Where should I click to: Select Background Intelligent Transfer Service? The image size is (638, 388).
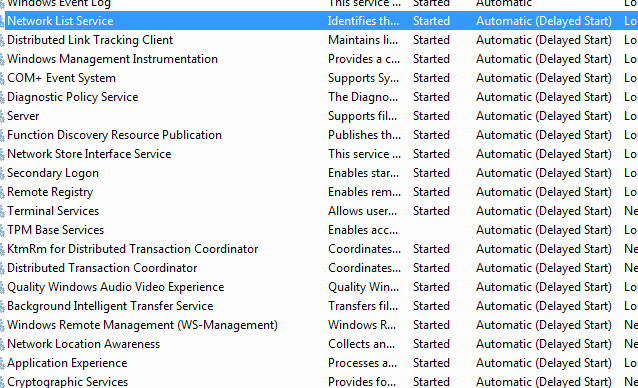pyautogui.click(x=110, y=306)
